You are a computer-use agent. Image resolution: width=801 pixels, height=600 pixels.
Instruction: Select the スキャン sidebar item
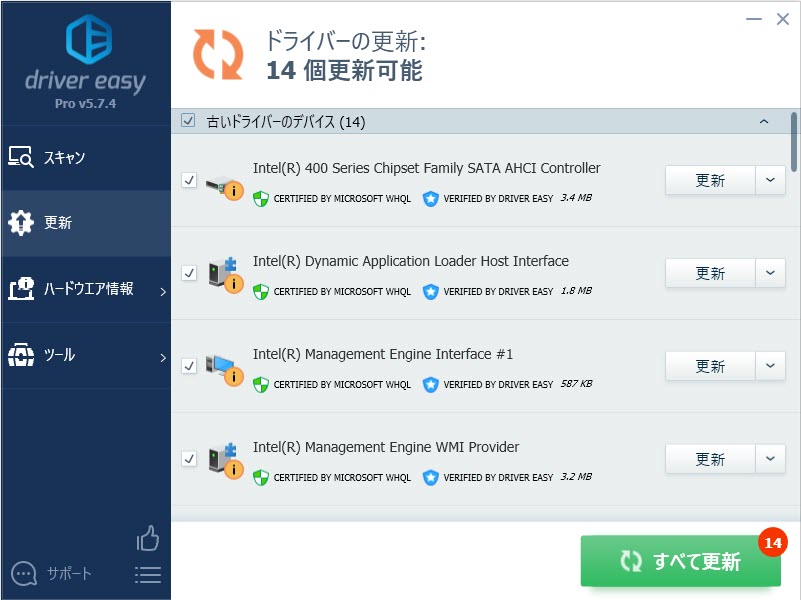pos(86,157)
